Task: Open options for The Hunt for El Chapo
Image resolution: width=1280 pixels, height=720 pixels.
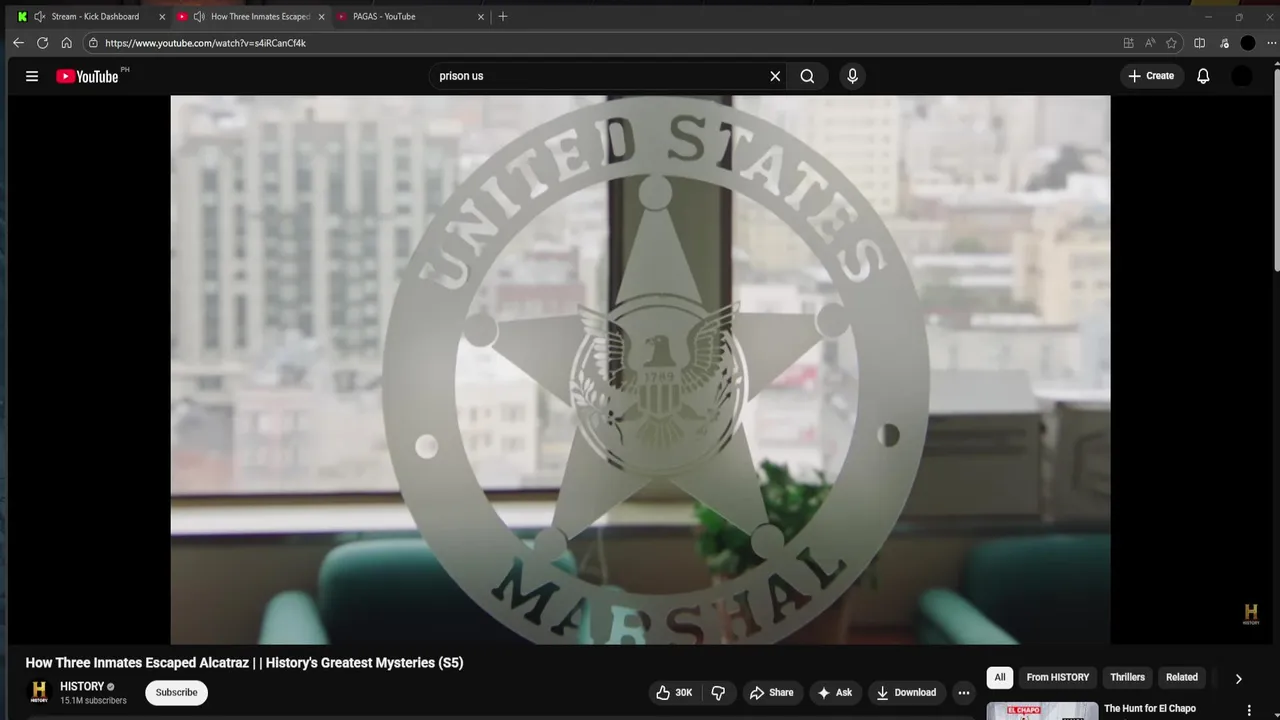Action: 1248,710
